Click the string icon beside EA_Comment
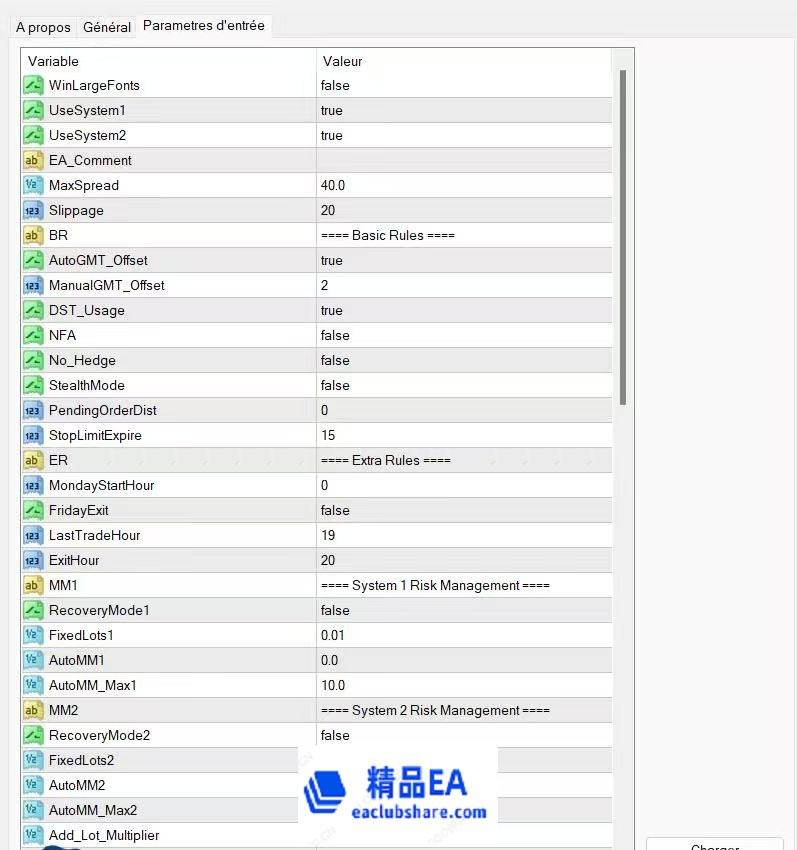The height and width of the screenshot is (850, 797). 33,160
